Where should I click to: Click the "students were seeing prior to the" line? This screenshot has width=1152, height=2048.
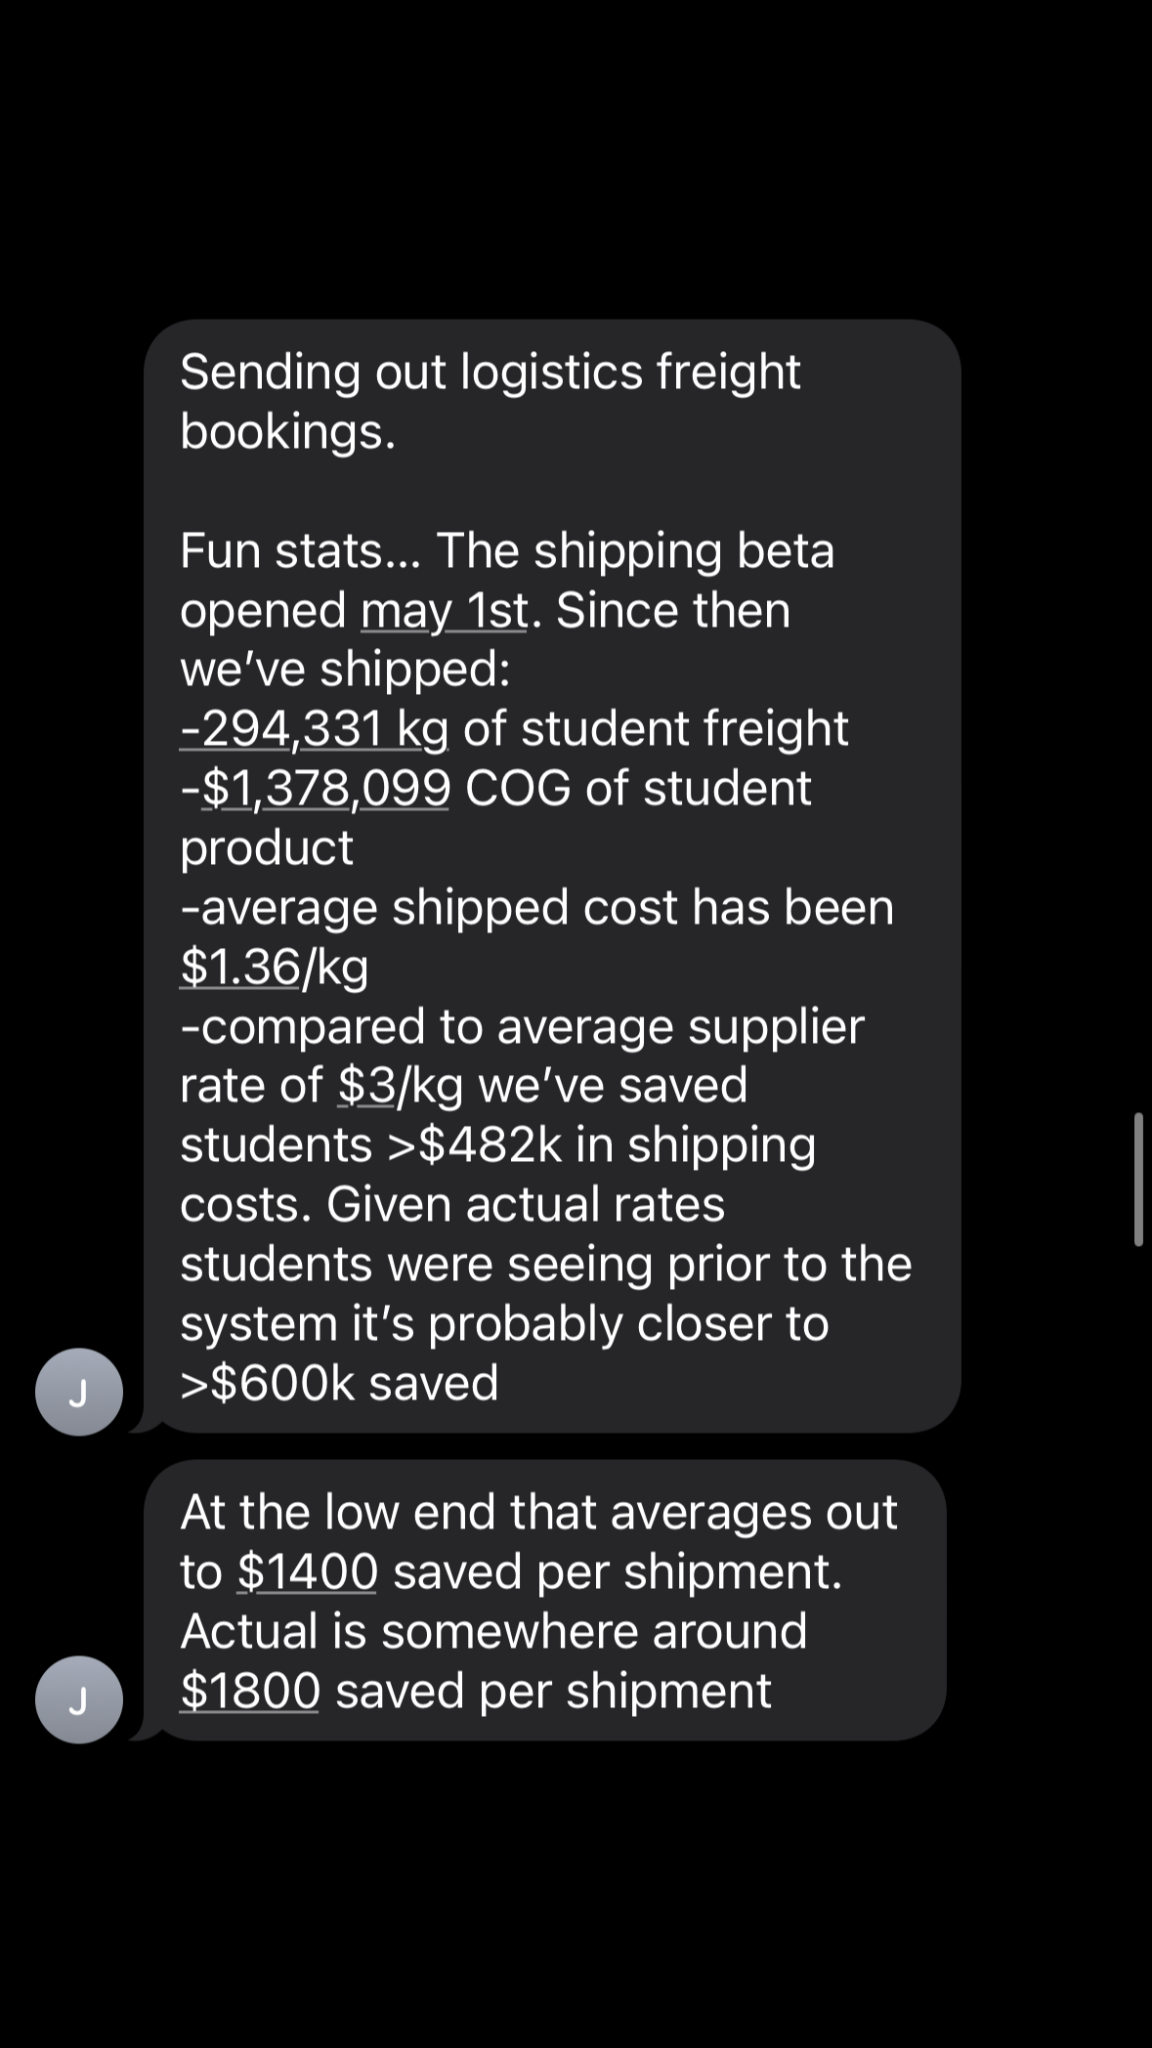pyautogui.click(x=545, y=1264)
